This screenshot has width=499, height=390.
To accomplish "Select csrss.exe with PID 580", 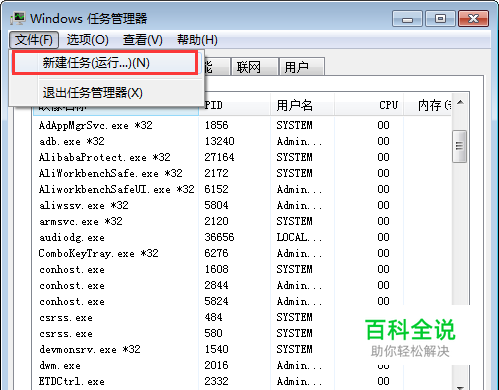I will (66, 333).
